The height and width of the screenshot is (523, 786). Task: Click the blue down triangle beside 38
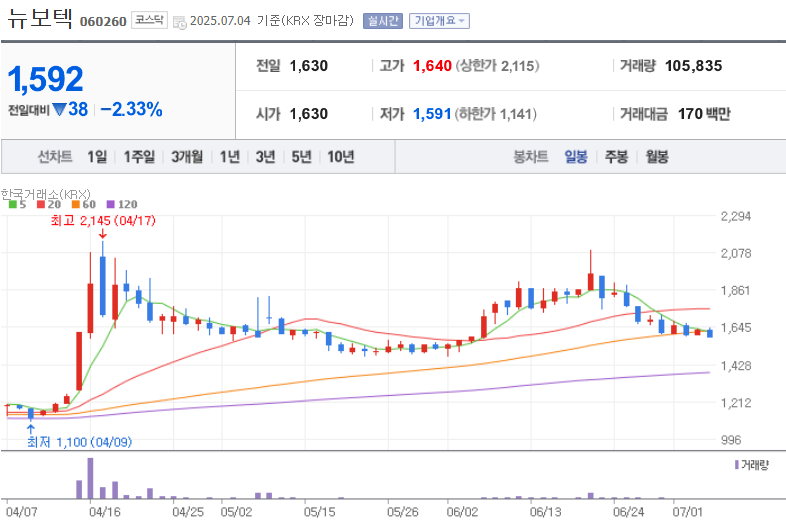click(59, 109)
